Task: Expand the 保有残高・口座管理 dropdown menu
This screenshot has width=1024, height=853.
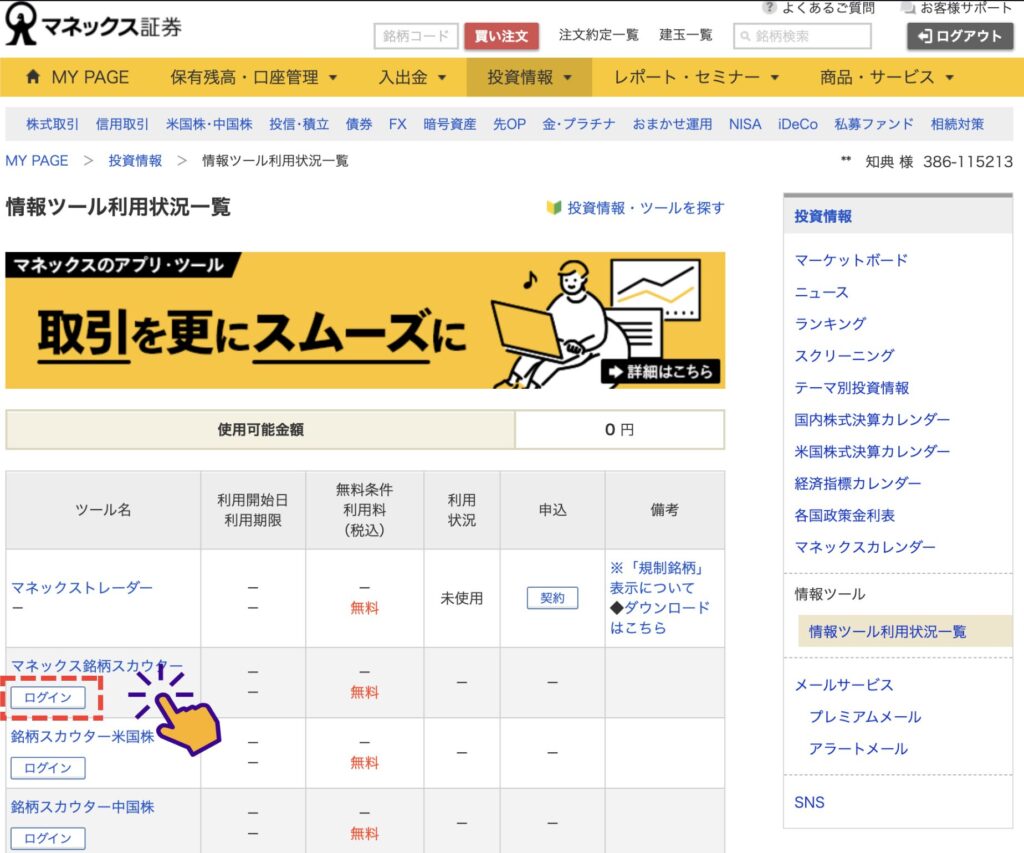Action: pyautogui.click(x=253, y=77)
